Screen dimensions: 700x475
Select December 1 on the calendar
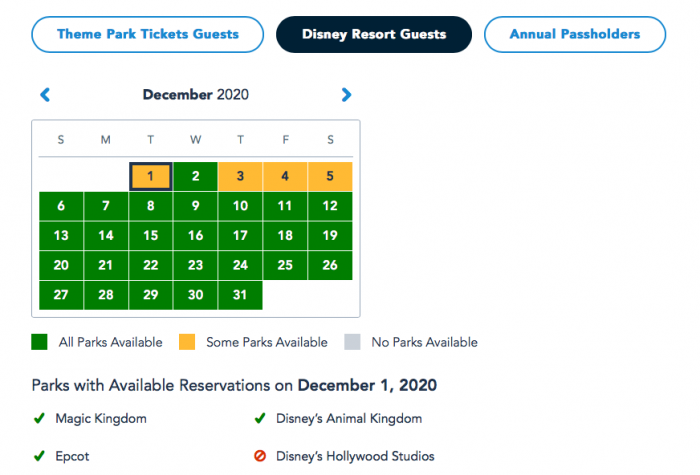[150, 176]
